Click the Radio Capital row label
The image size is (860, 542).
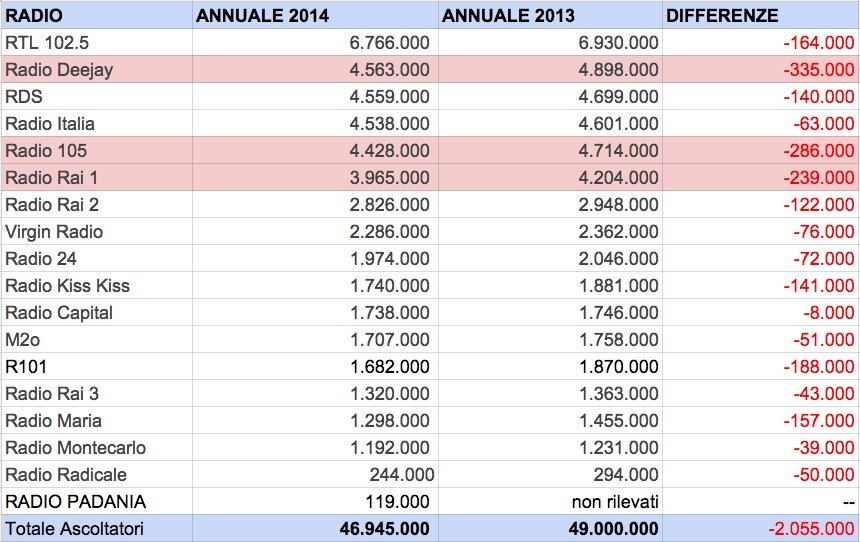[59, 313]
